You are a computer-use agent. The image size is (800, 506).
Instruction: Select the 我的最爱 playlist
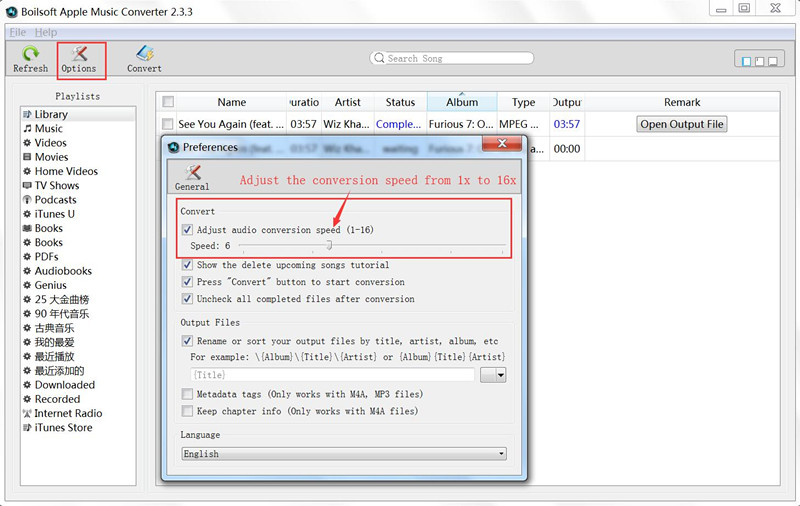pyautogui.click(x=54, y=342)
